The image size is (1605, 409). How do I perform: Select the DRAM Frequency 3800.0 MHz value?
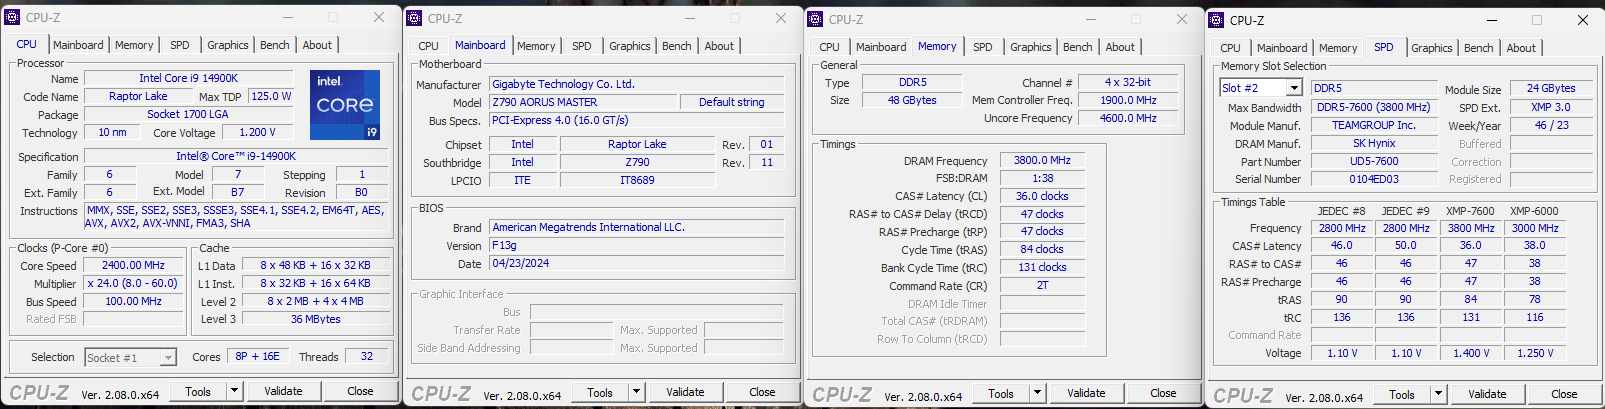[x=1041, y=160]
